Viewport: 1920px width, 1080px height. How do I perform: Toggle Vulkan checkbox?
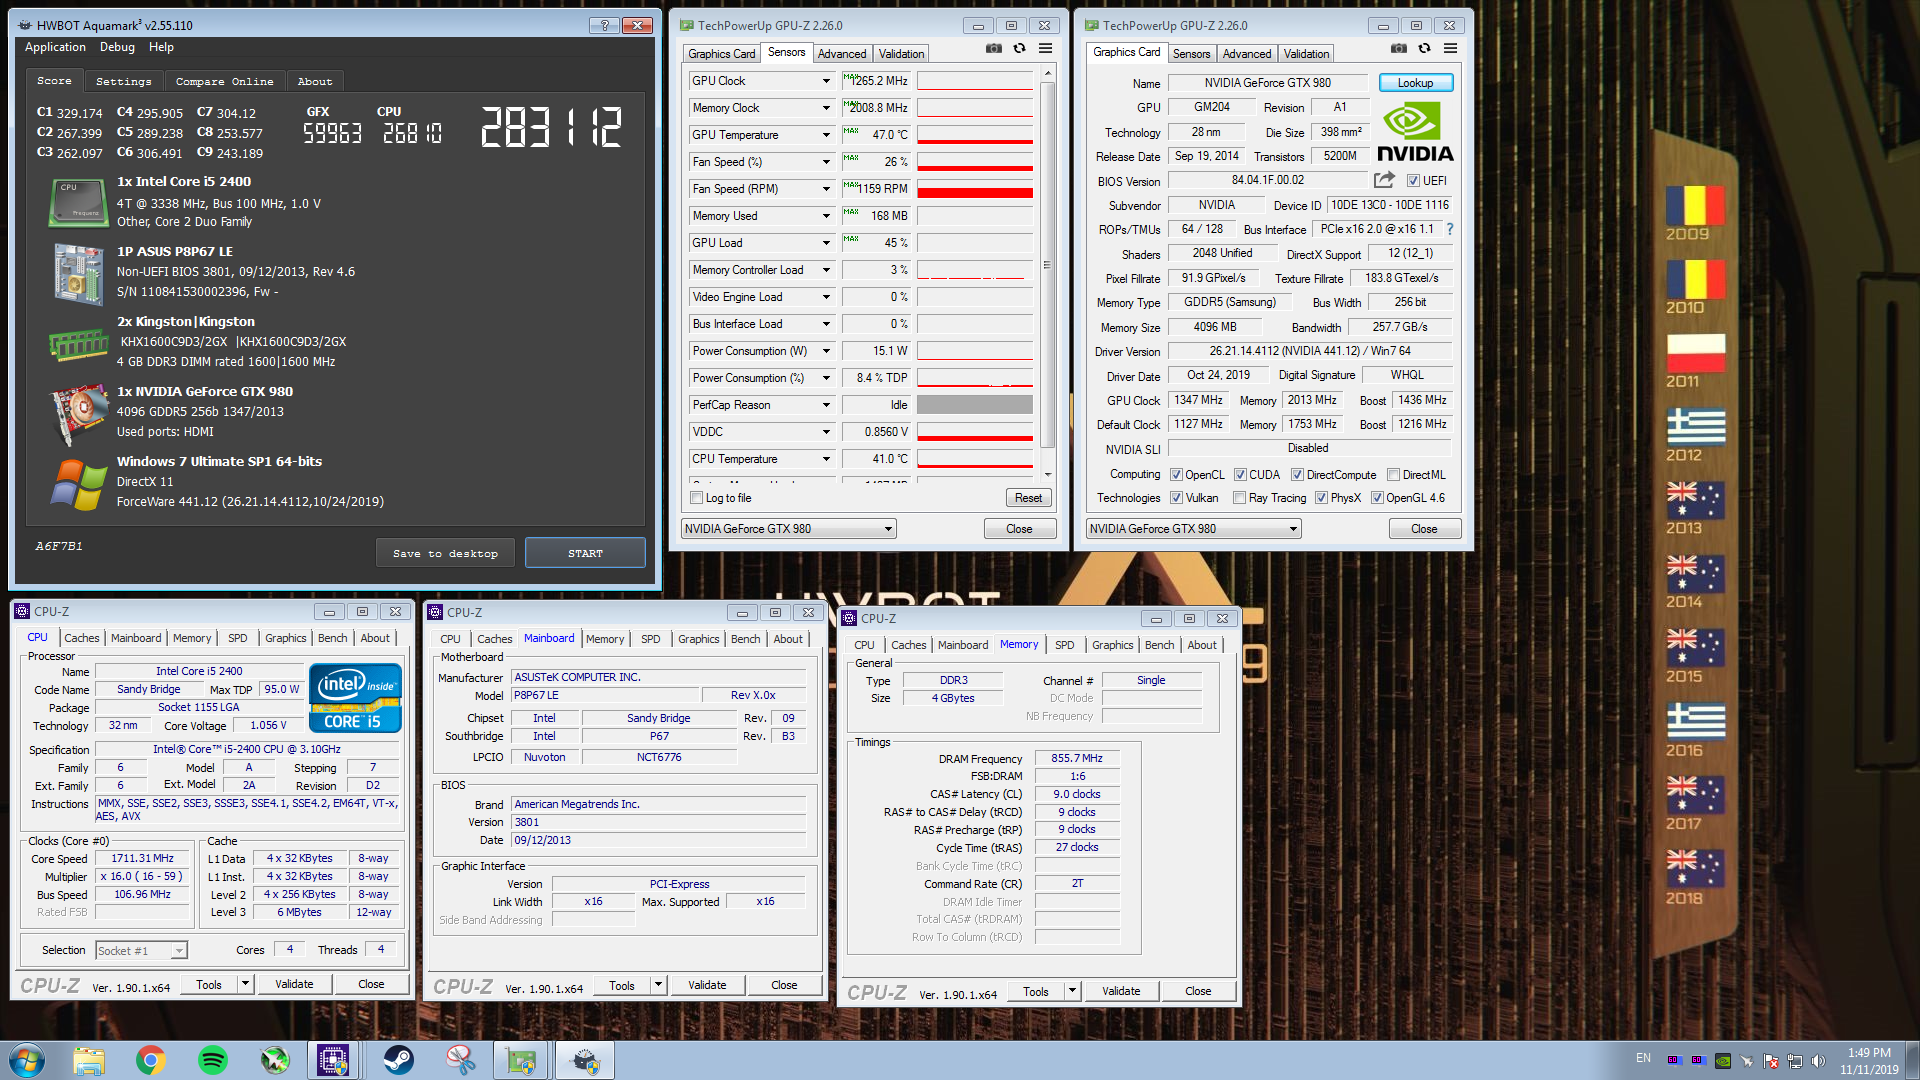[x=1176, y=498]
